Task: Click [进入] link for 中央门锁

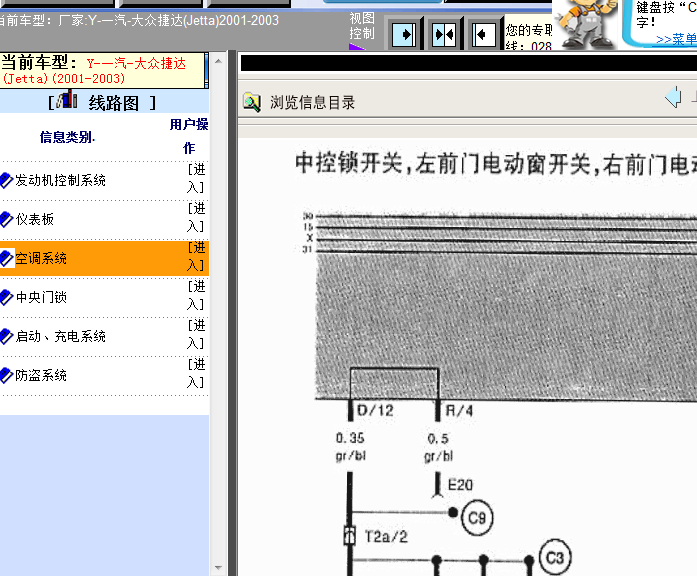Action: pos(196,295)
